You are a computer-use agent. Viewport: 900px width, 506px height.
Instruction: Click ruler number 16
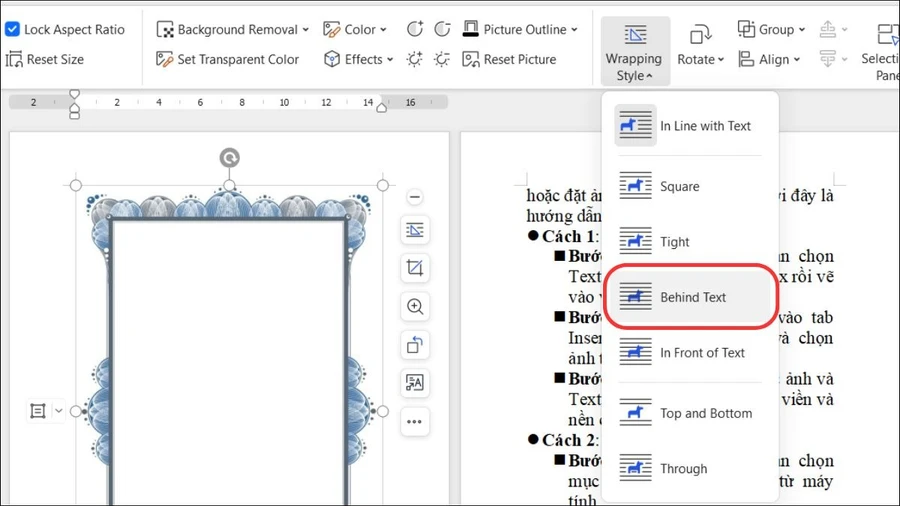410,102
